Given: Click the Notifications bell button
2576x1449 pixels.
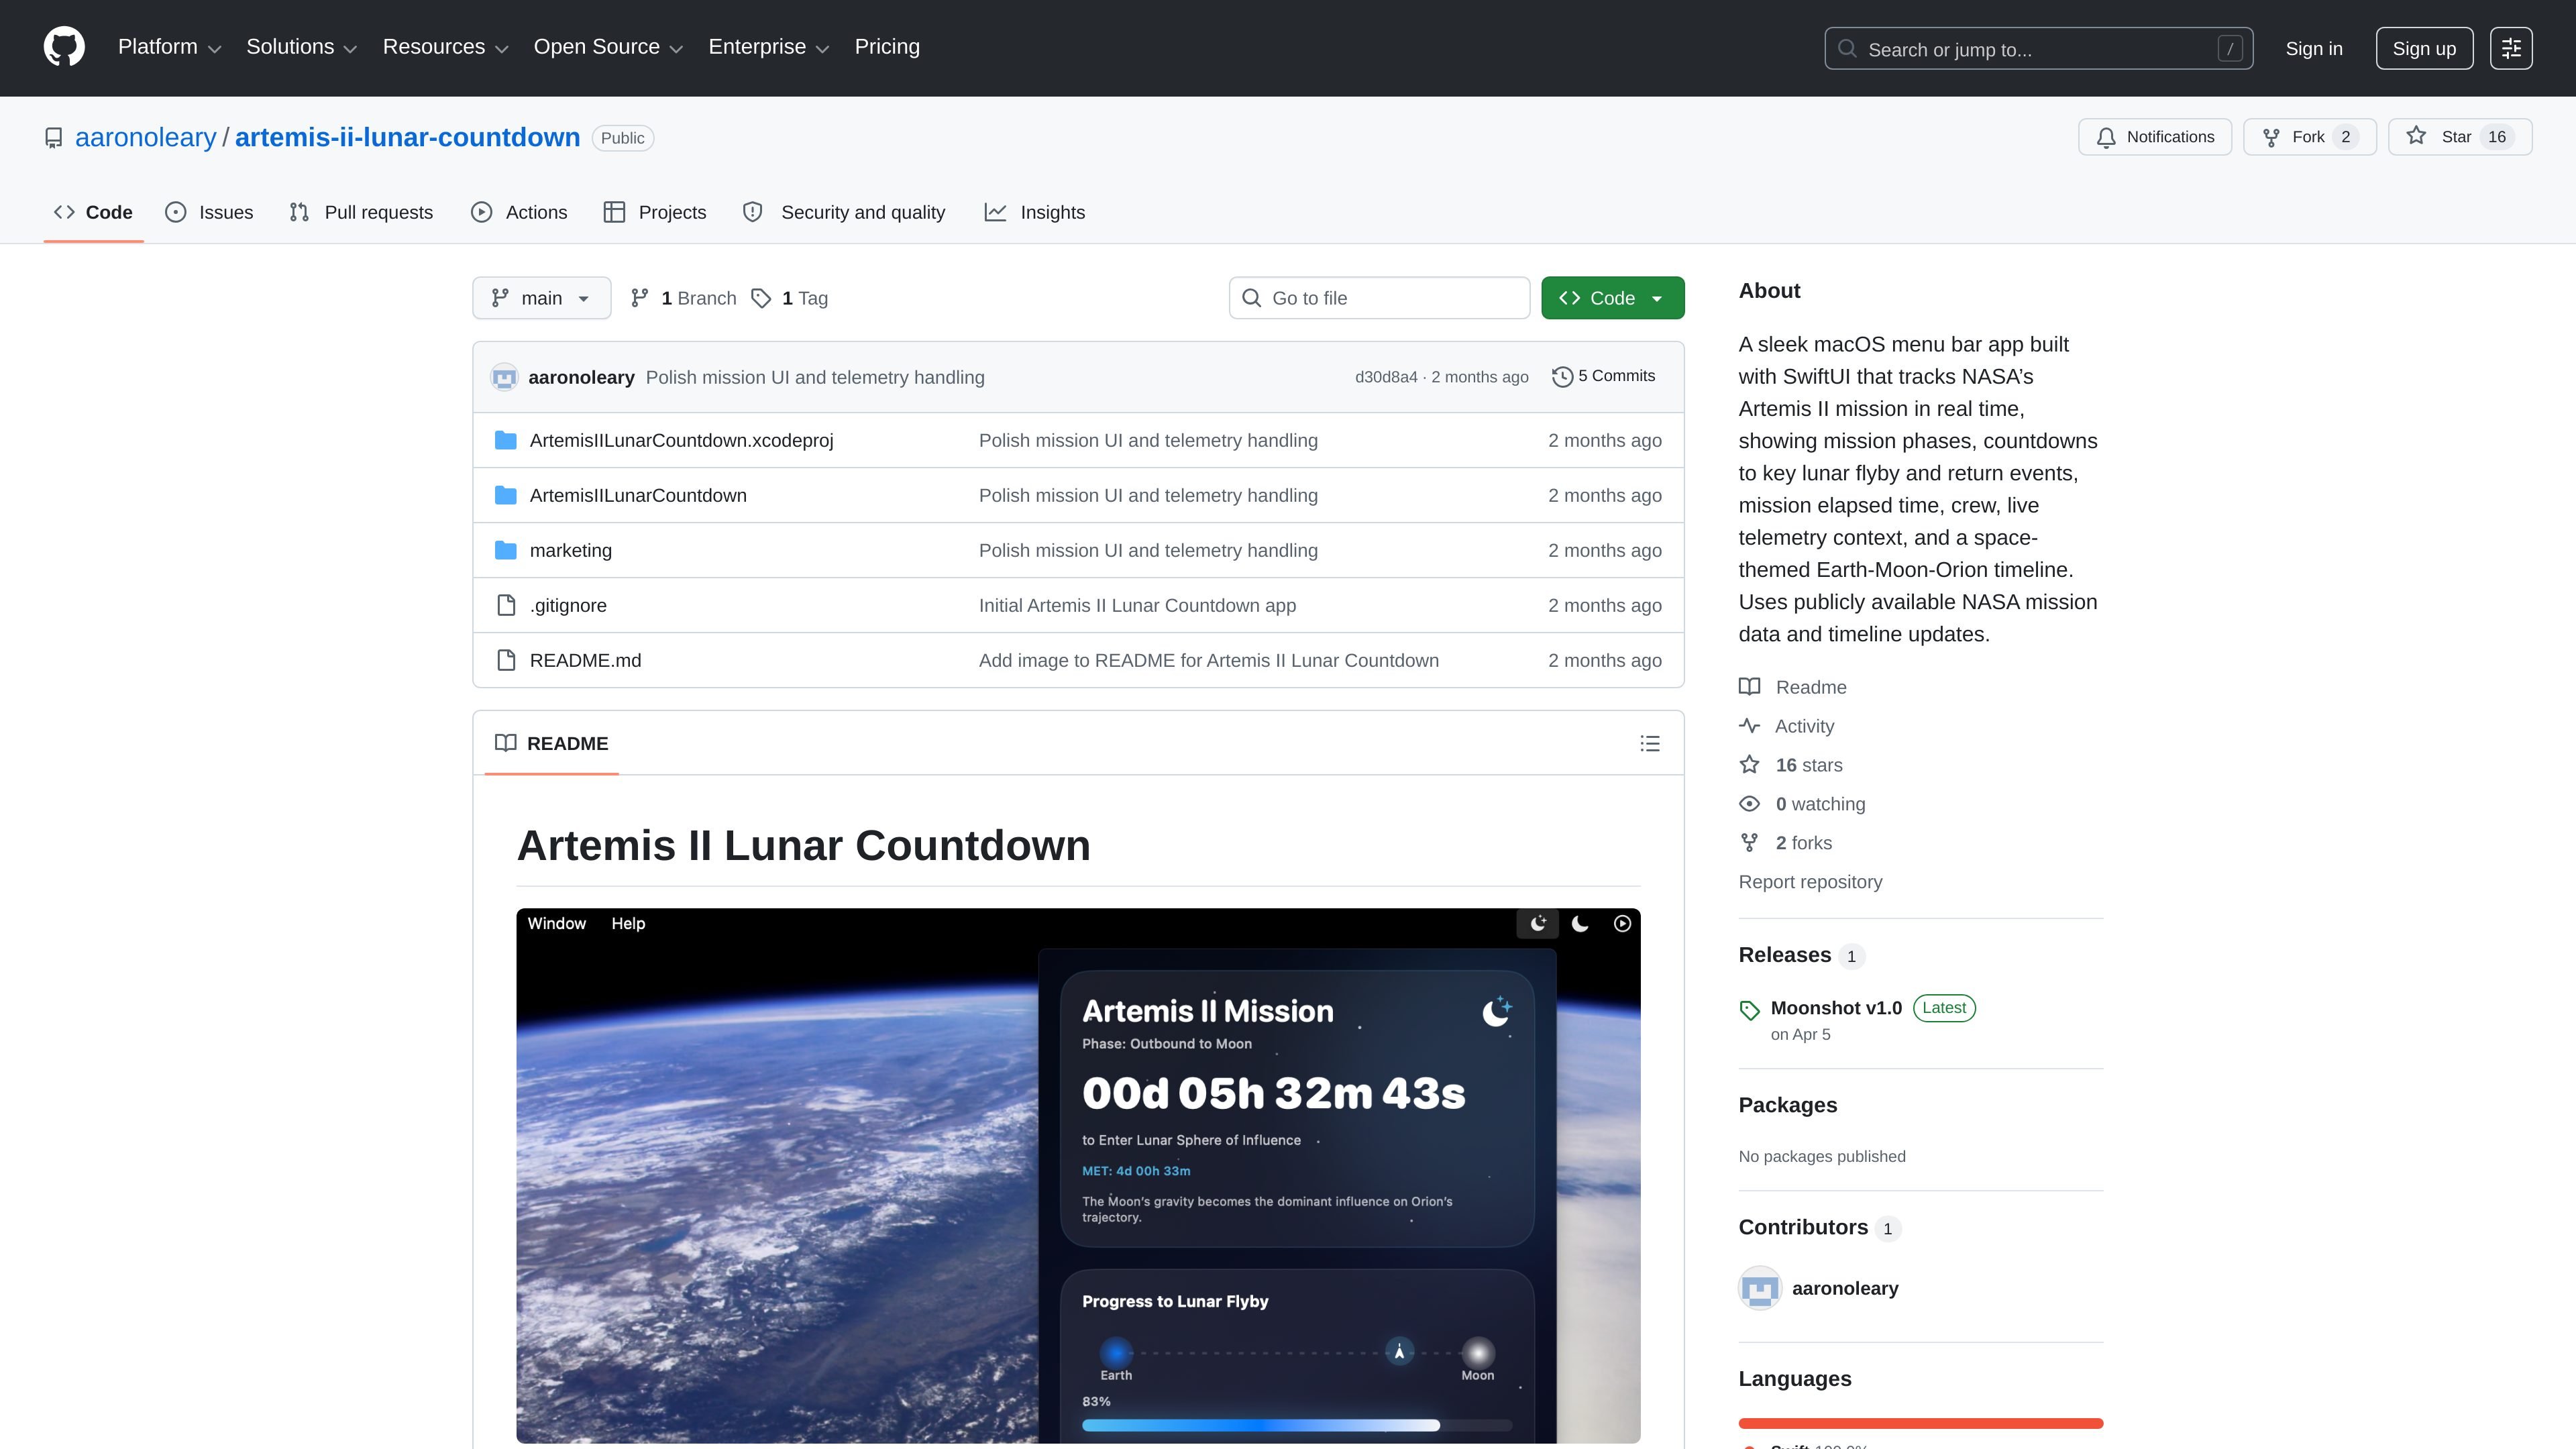Looking at the screenshot, I should coord(2154,137).
